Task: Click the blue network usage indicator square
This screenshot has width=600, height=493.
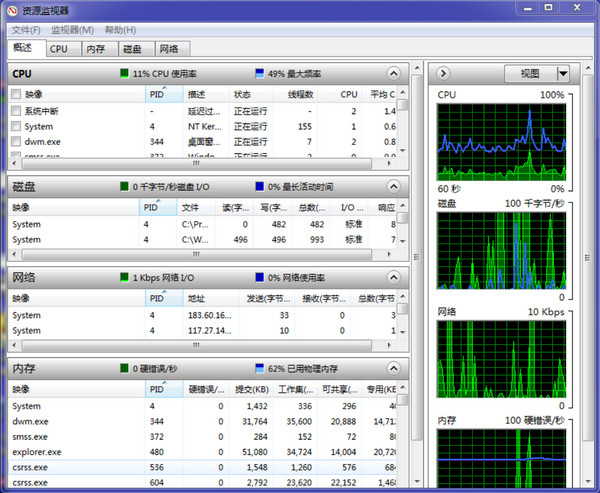Action: pos(260,277)
